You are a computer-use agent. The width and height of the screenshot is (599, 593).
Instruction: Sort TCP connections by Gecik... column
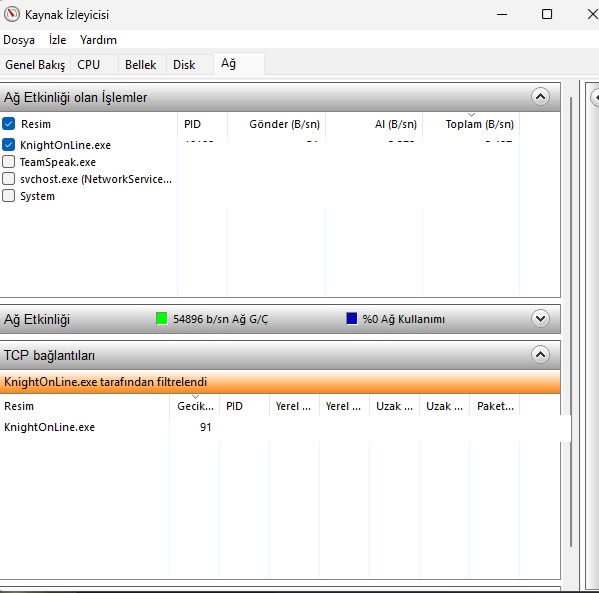pos(195,406)
